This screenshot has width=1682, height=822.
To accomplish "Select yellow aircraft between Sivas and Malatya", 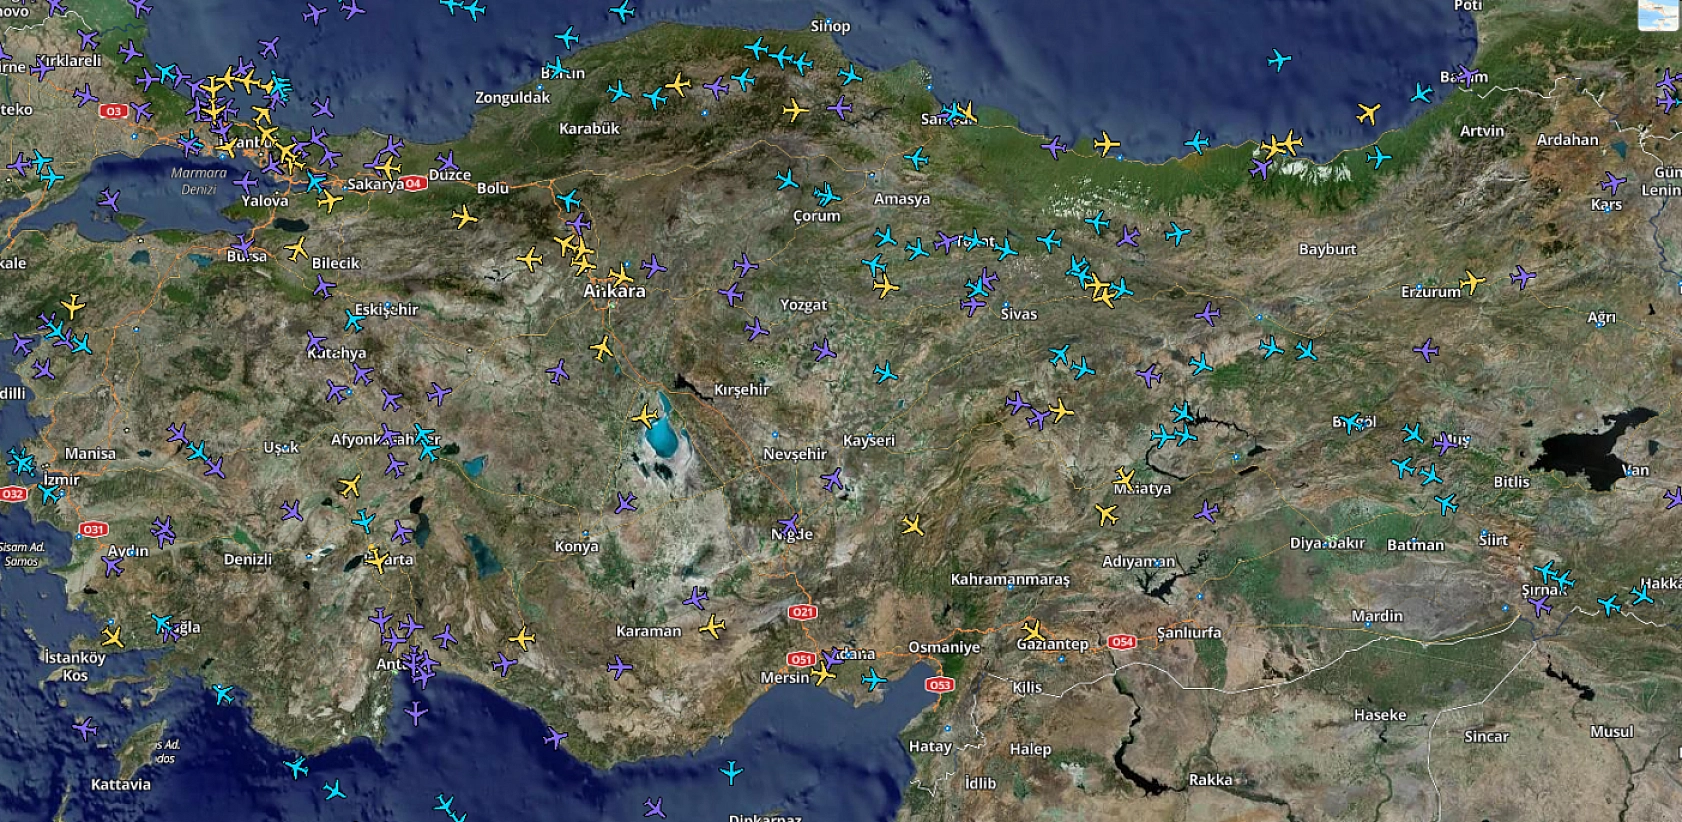I will (x=1061, y=410).
